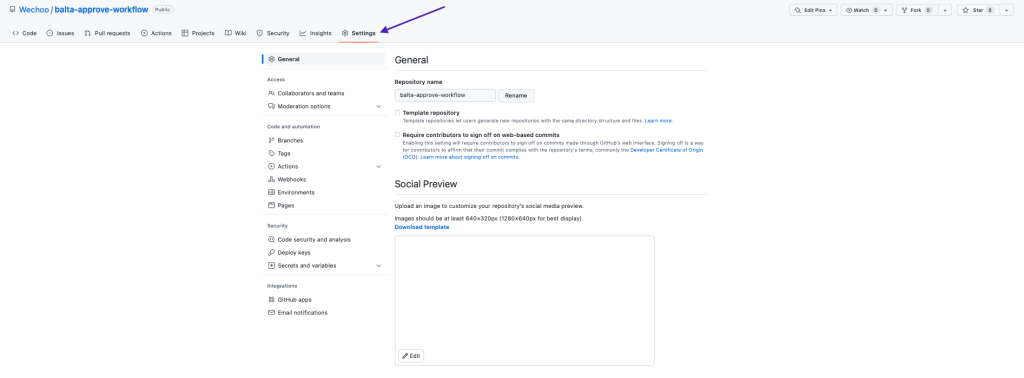The height and width of the screenshot is (378, 1024).
Task: Open the Security tab
Action: 273,33
